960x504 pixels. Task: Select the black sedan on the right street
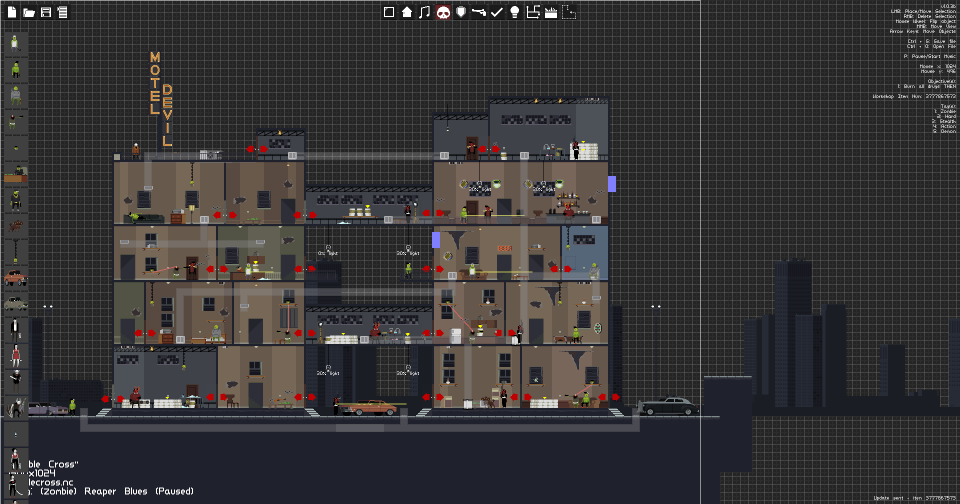click(x=667, y=406)
